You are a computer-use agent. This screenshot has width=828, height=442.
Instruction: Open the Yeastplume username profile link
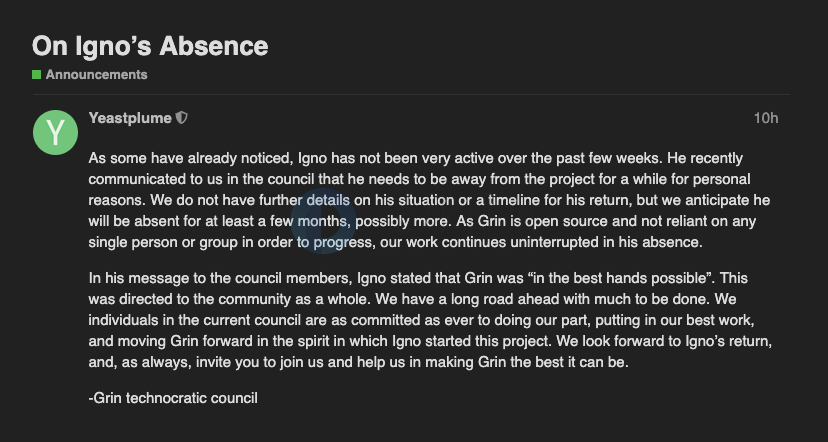point(130,118)
